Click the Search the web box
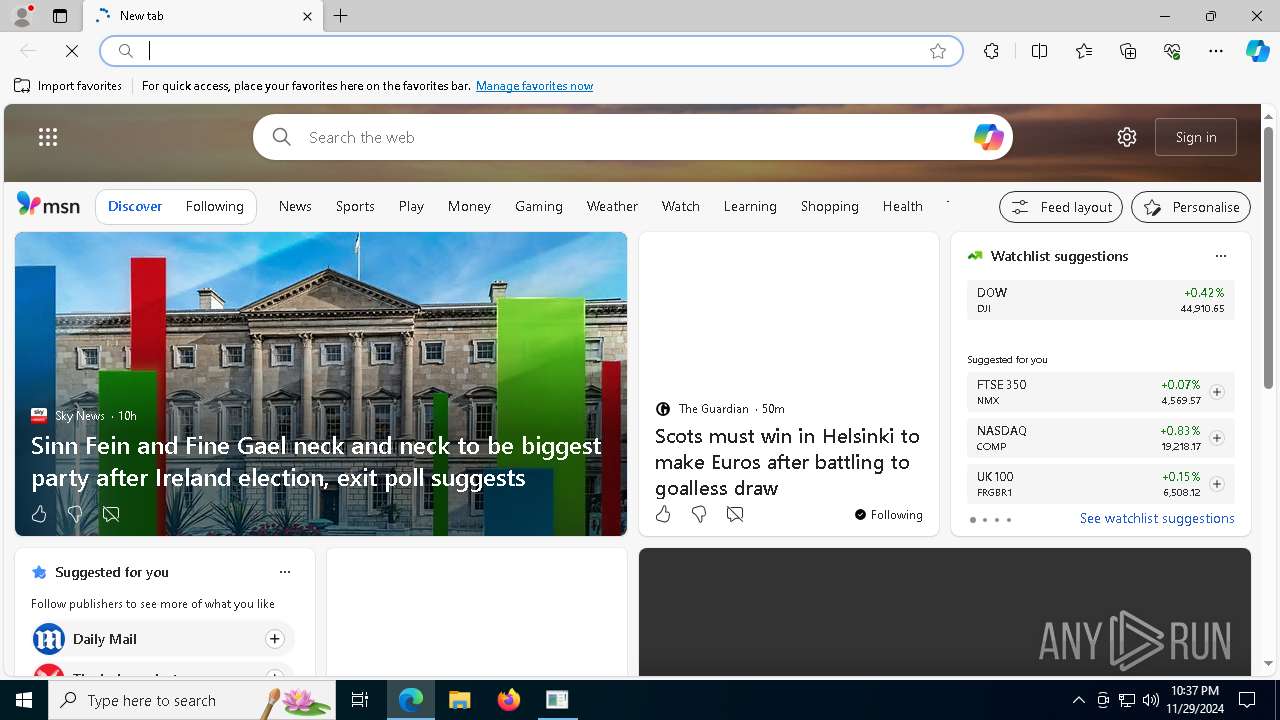 click(x=632, y=137)
